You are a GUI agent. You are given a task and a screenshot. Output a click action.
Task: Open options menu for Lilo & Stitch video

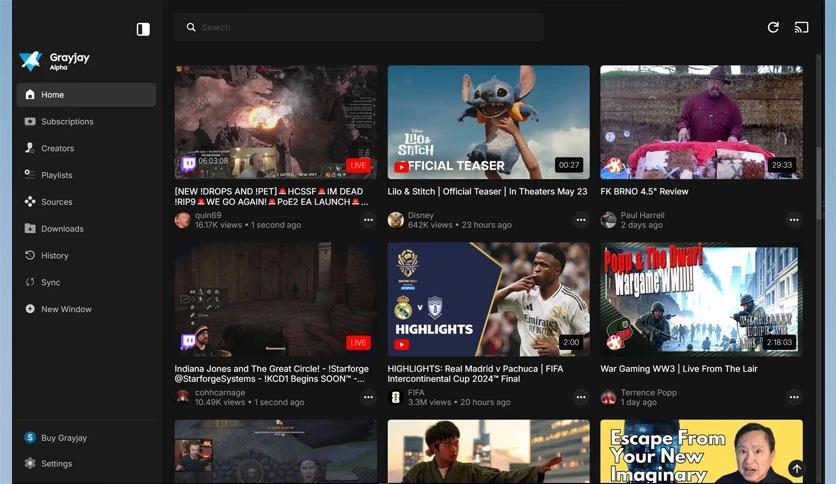[x=581, y=220]
